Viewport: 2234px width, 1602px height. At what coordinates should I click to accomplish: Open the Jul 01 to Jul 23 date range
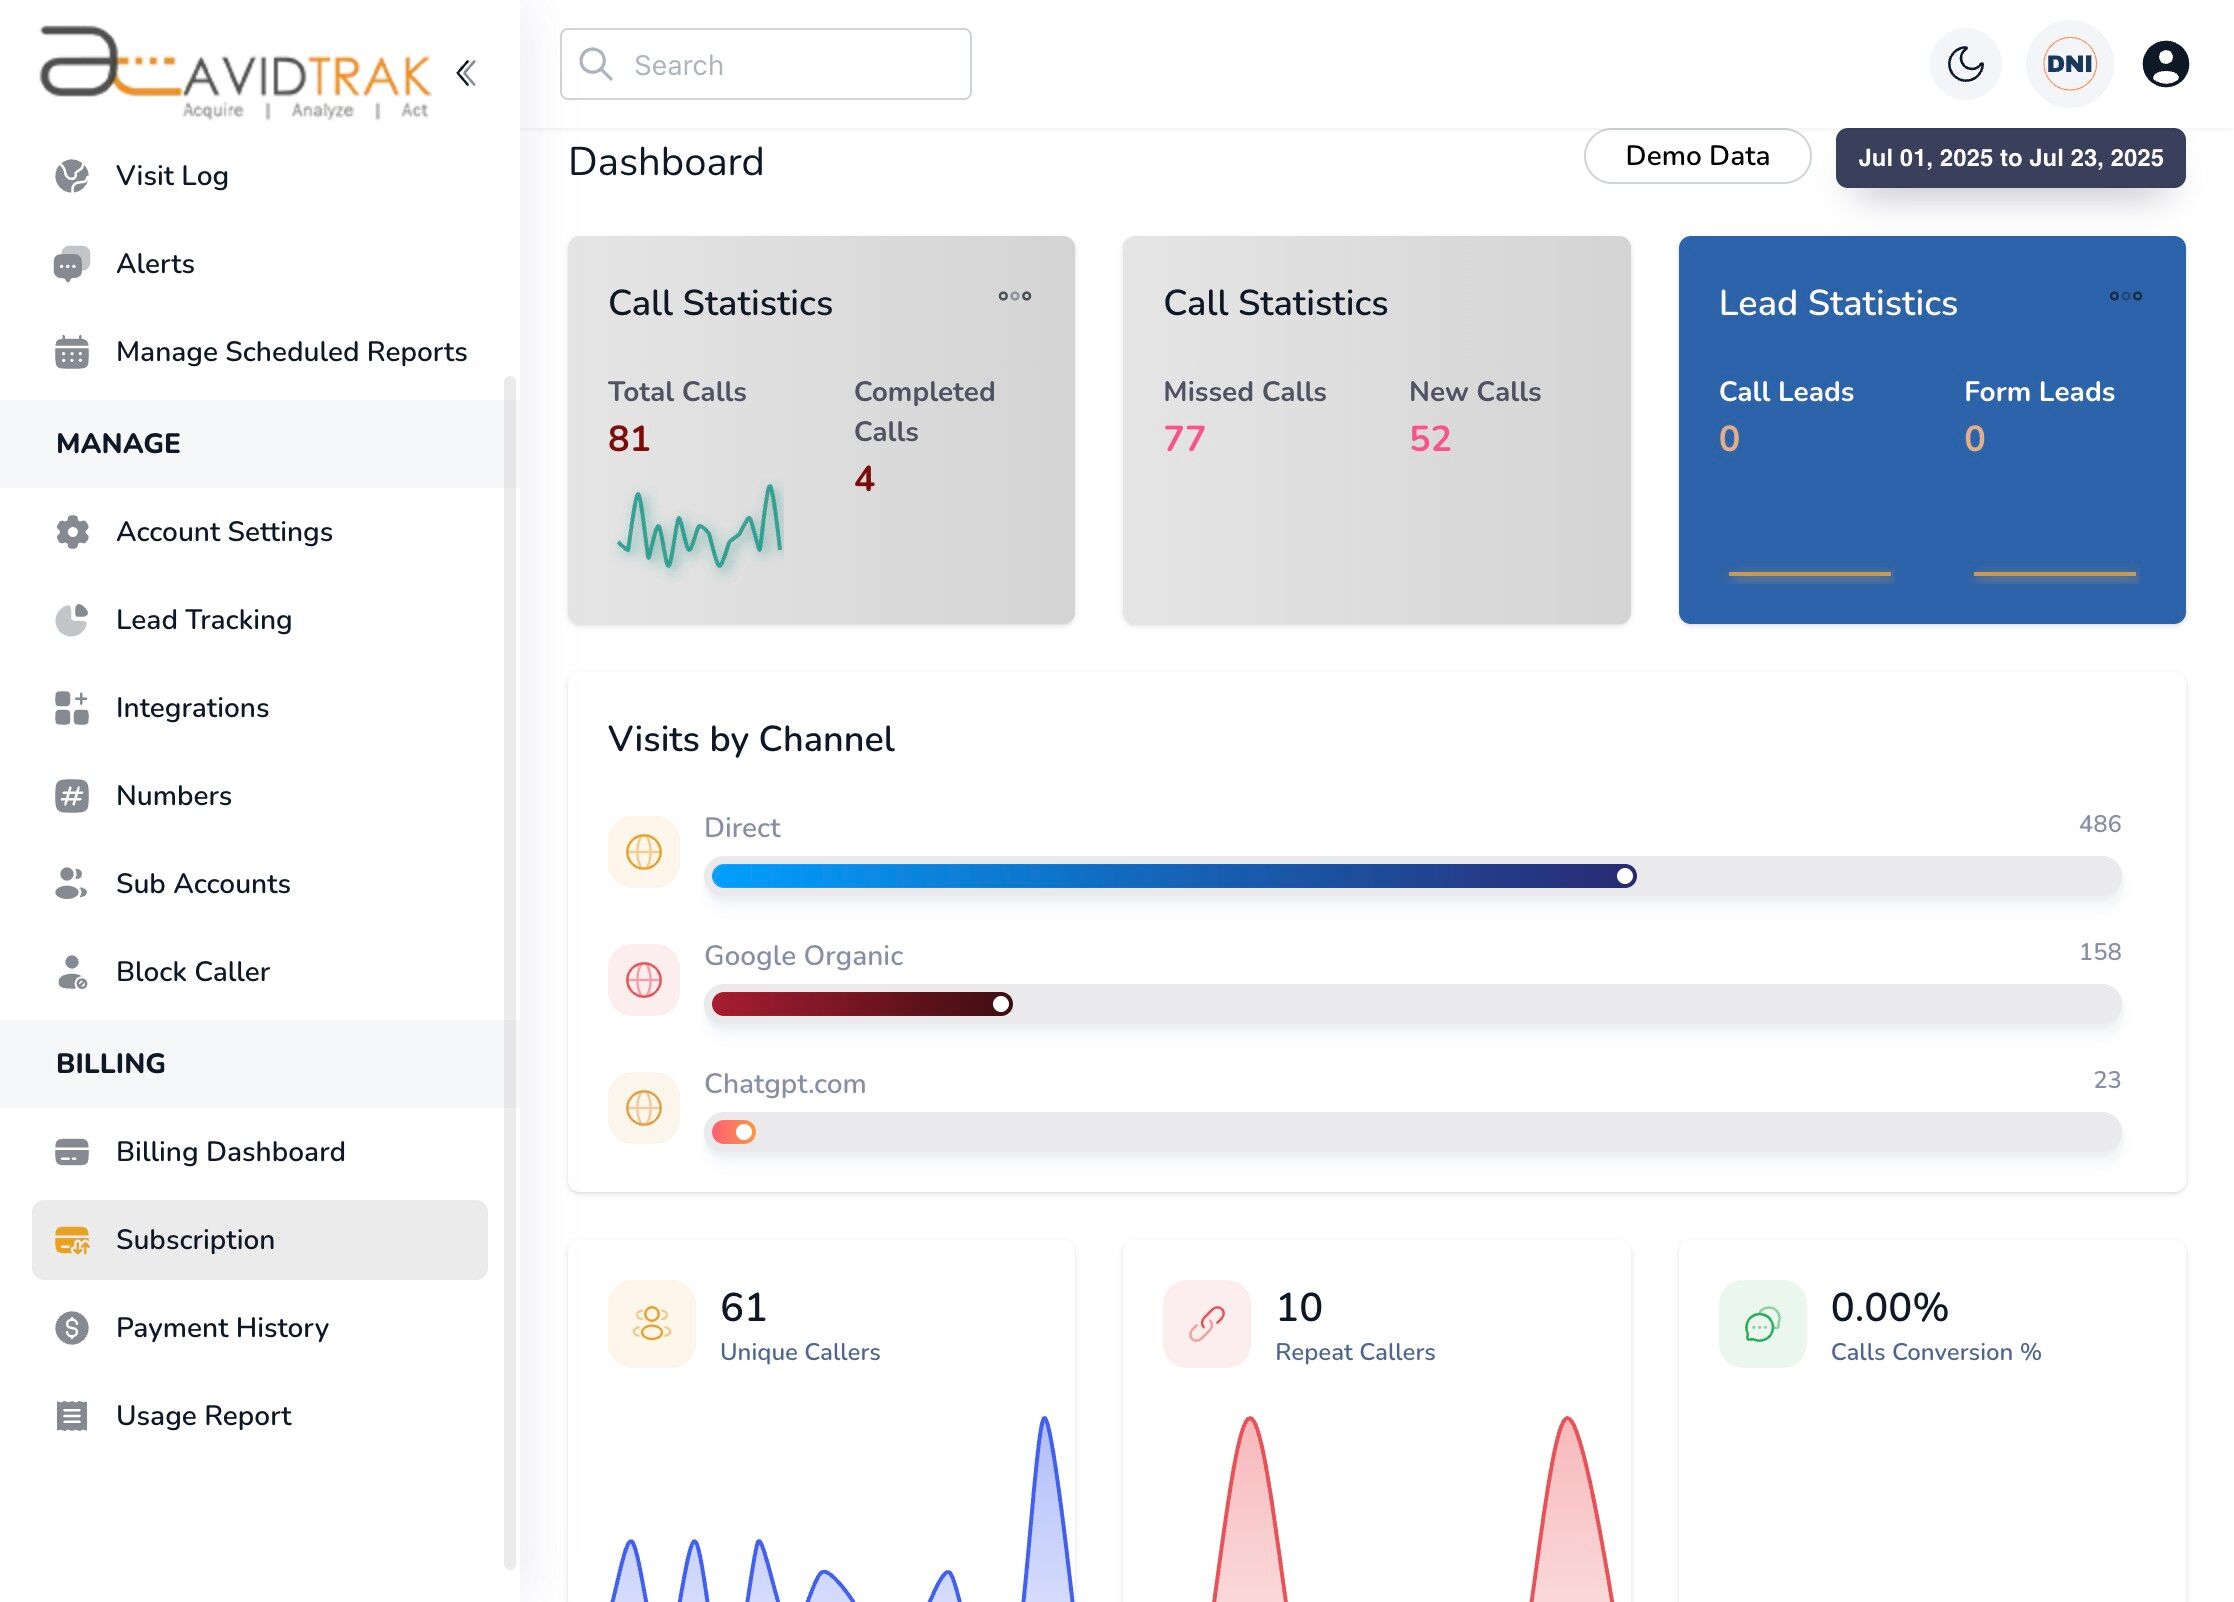pyautogui.click(x=2010, y=157)
